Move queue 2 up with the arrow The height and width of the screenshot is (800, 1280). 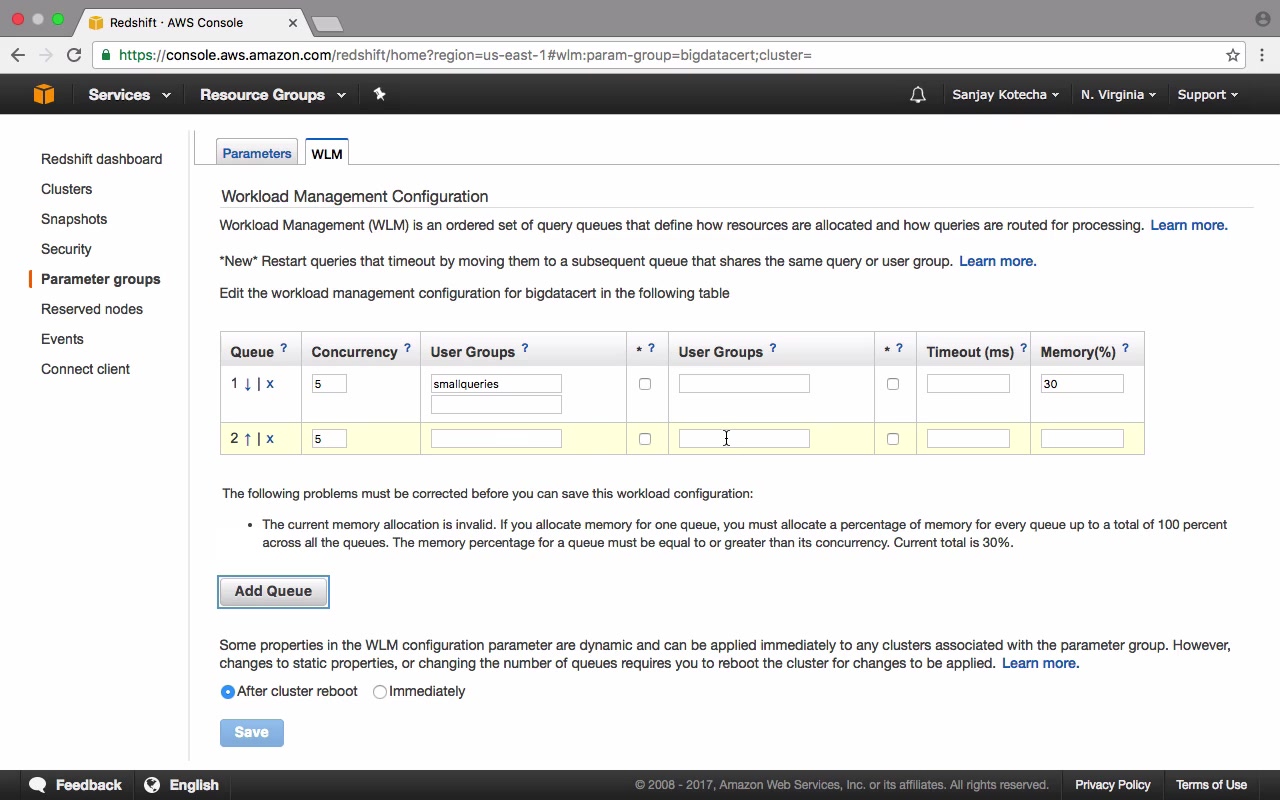(x=248, y=439)
